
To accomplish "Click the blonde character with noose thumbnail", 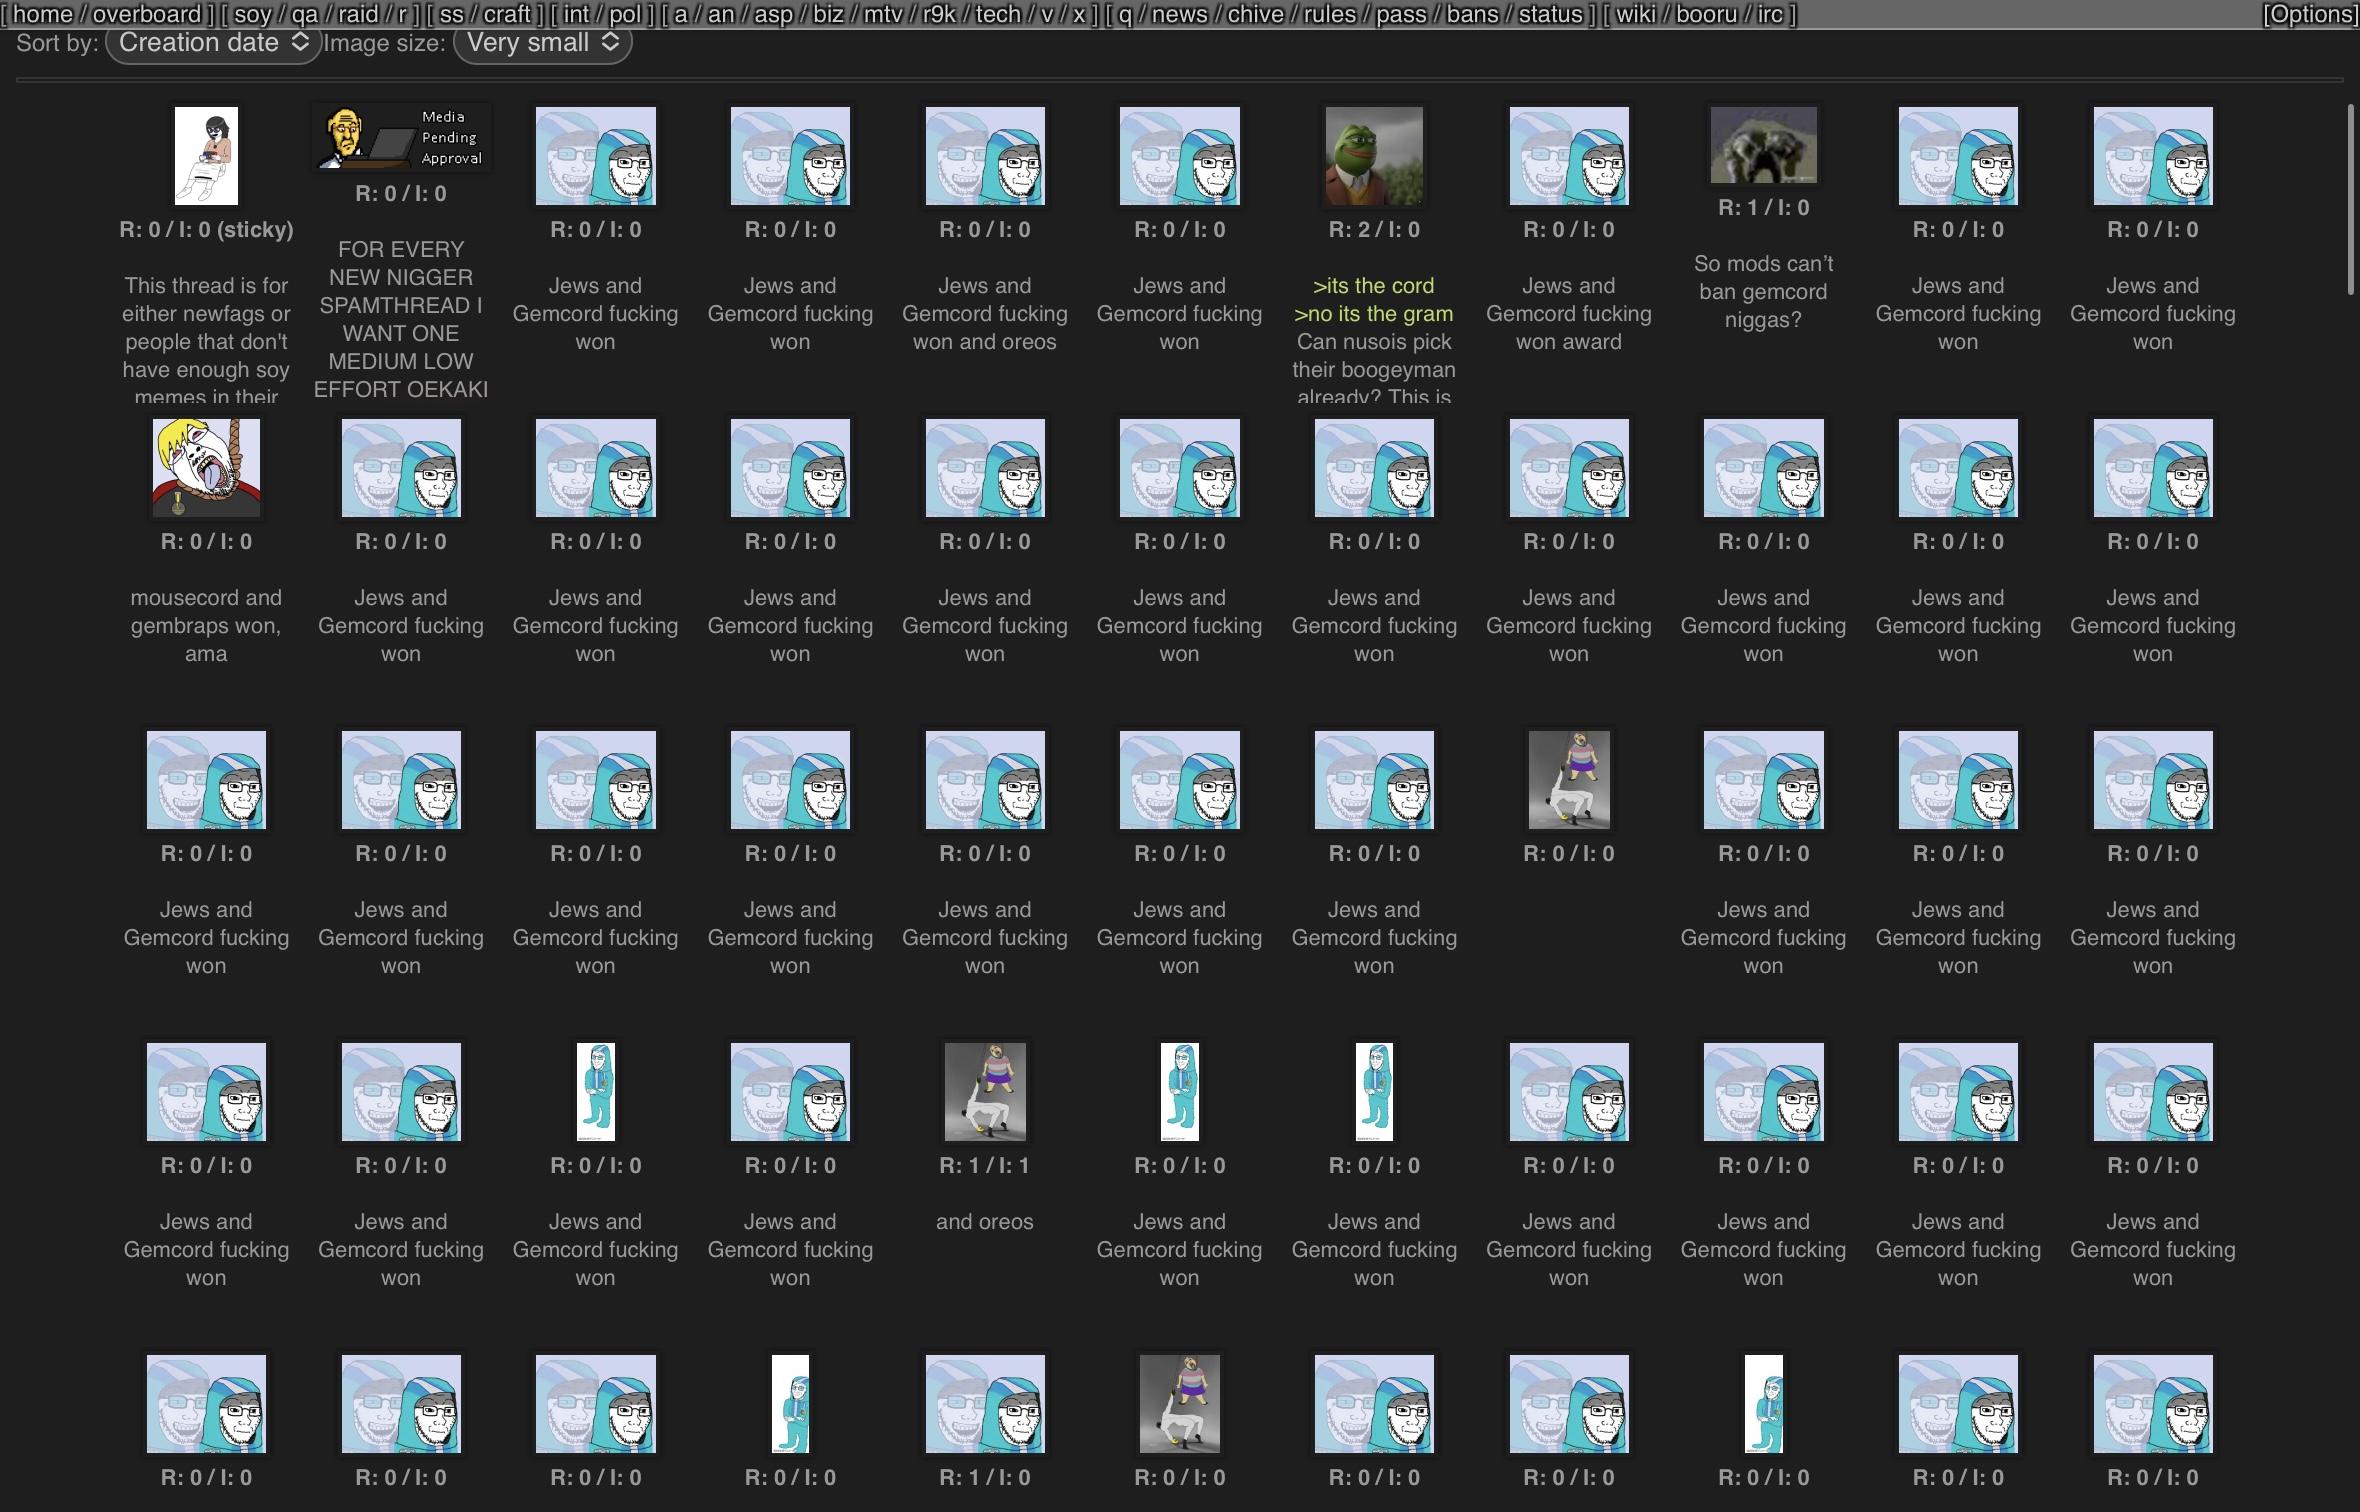I will (206, 468).
